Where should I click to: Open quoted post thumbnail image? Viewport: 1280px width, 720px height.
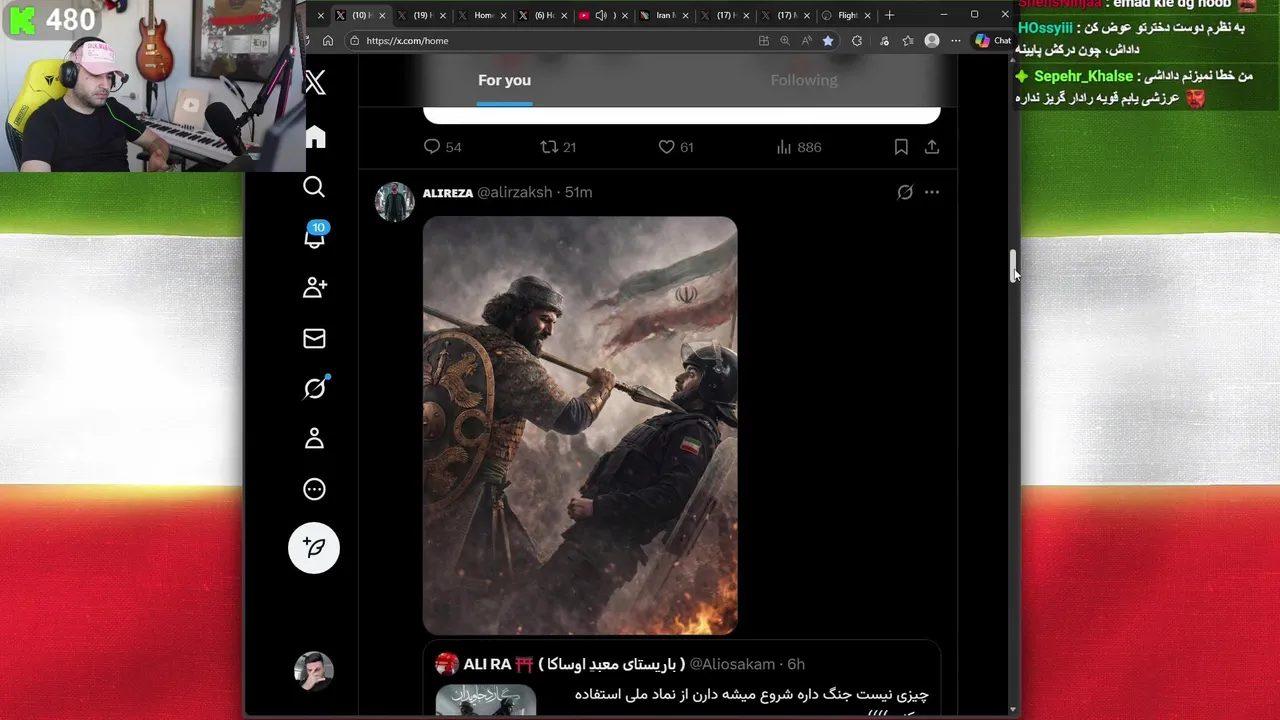click(486, 700)
